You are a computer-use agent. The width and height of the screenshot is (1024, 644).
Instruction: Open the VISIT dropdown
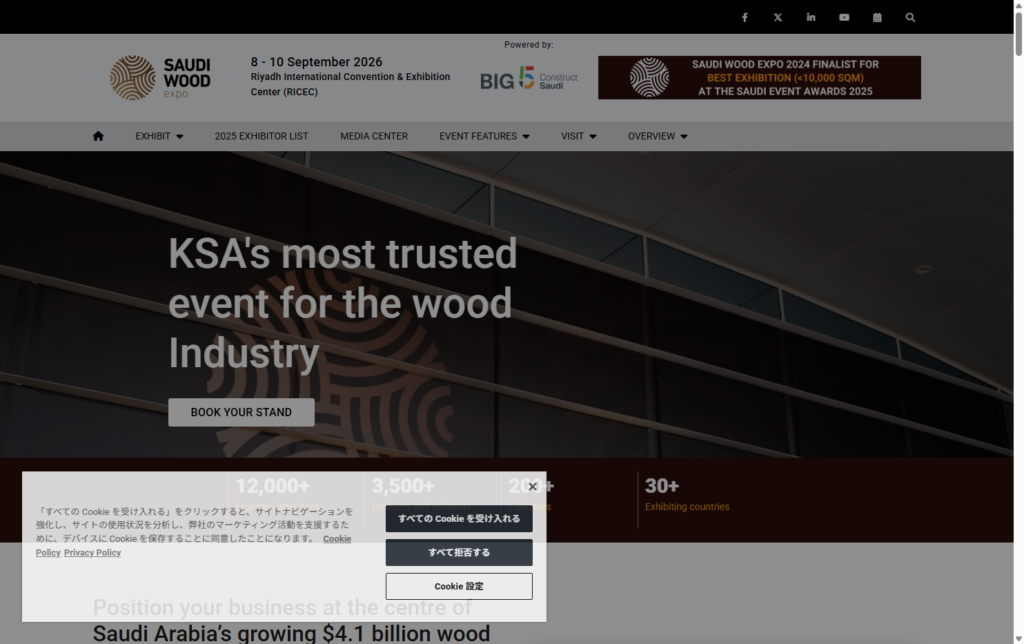coord(578,135)
